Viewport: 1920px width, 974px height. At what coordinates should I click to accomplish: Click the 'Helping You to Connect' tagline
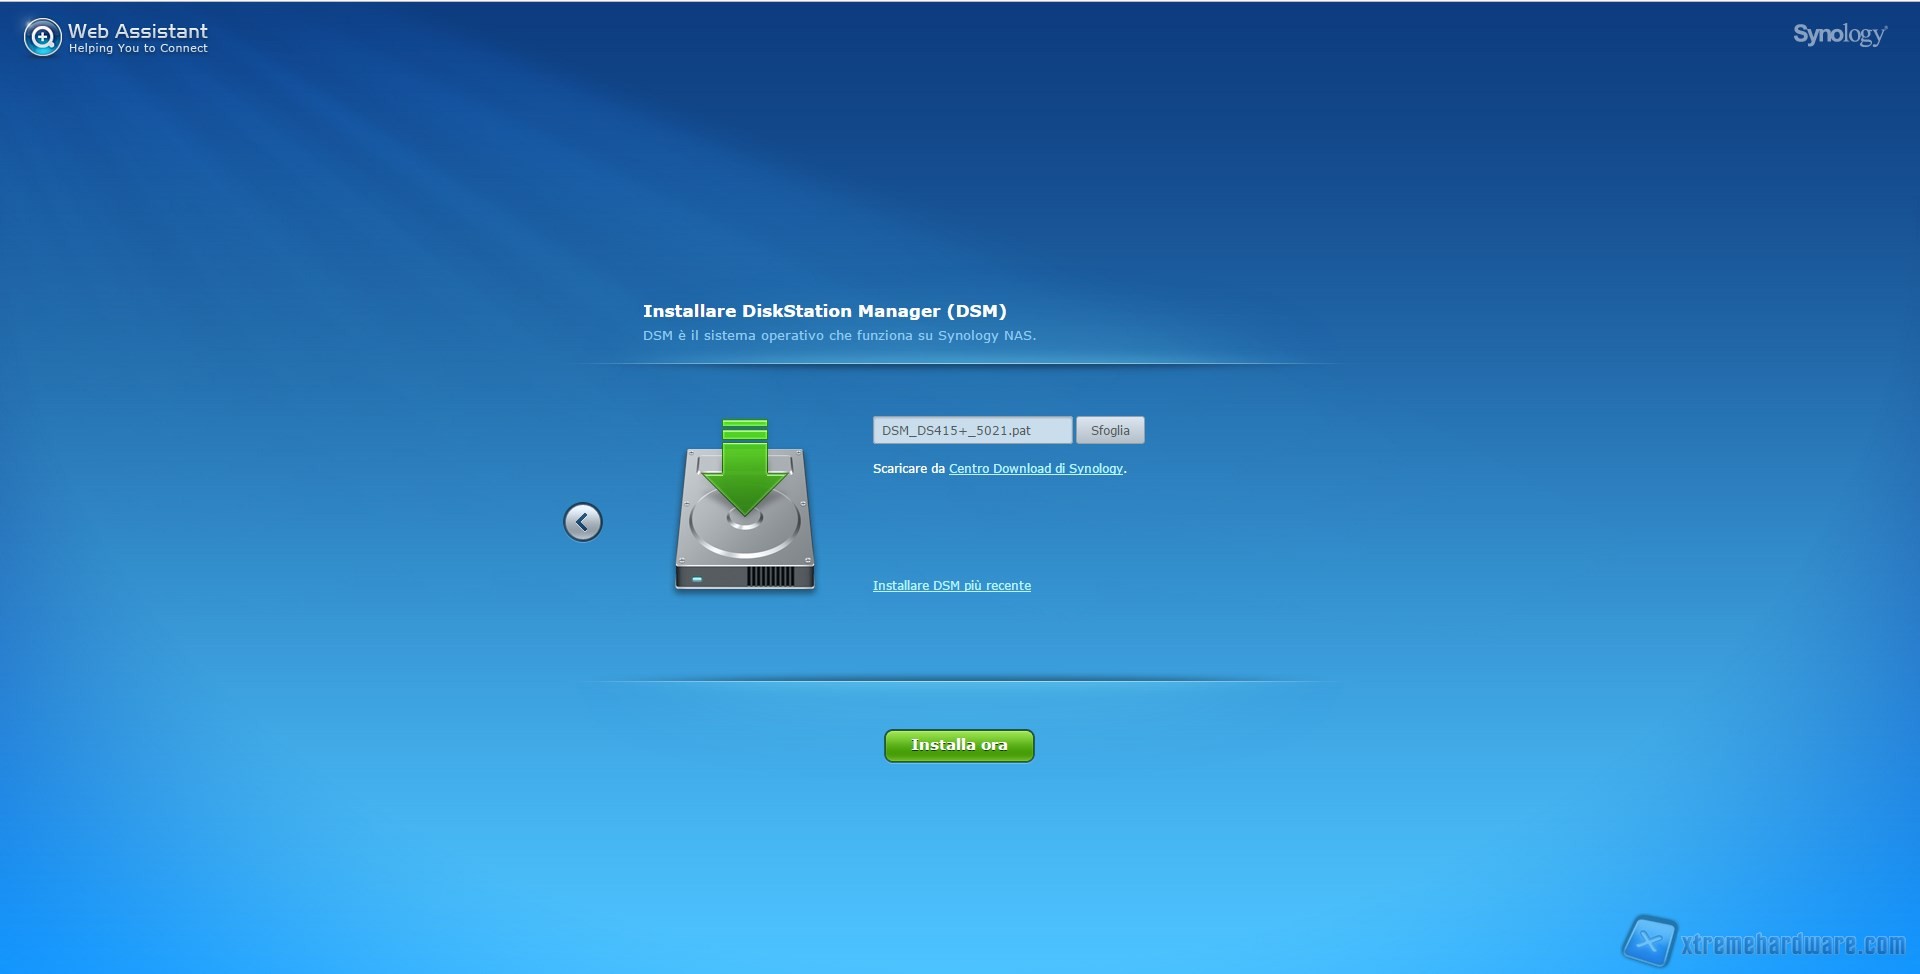point(138,49)
